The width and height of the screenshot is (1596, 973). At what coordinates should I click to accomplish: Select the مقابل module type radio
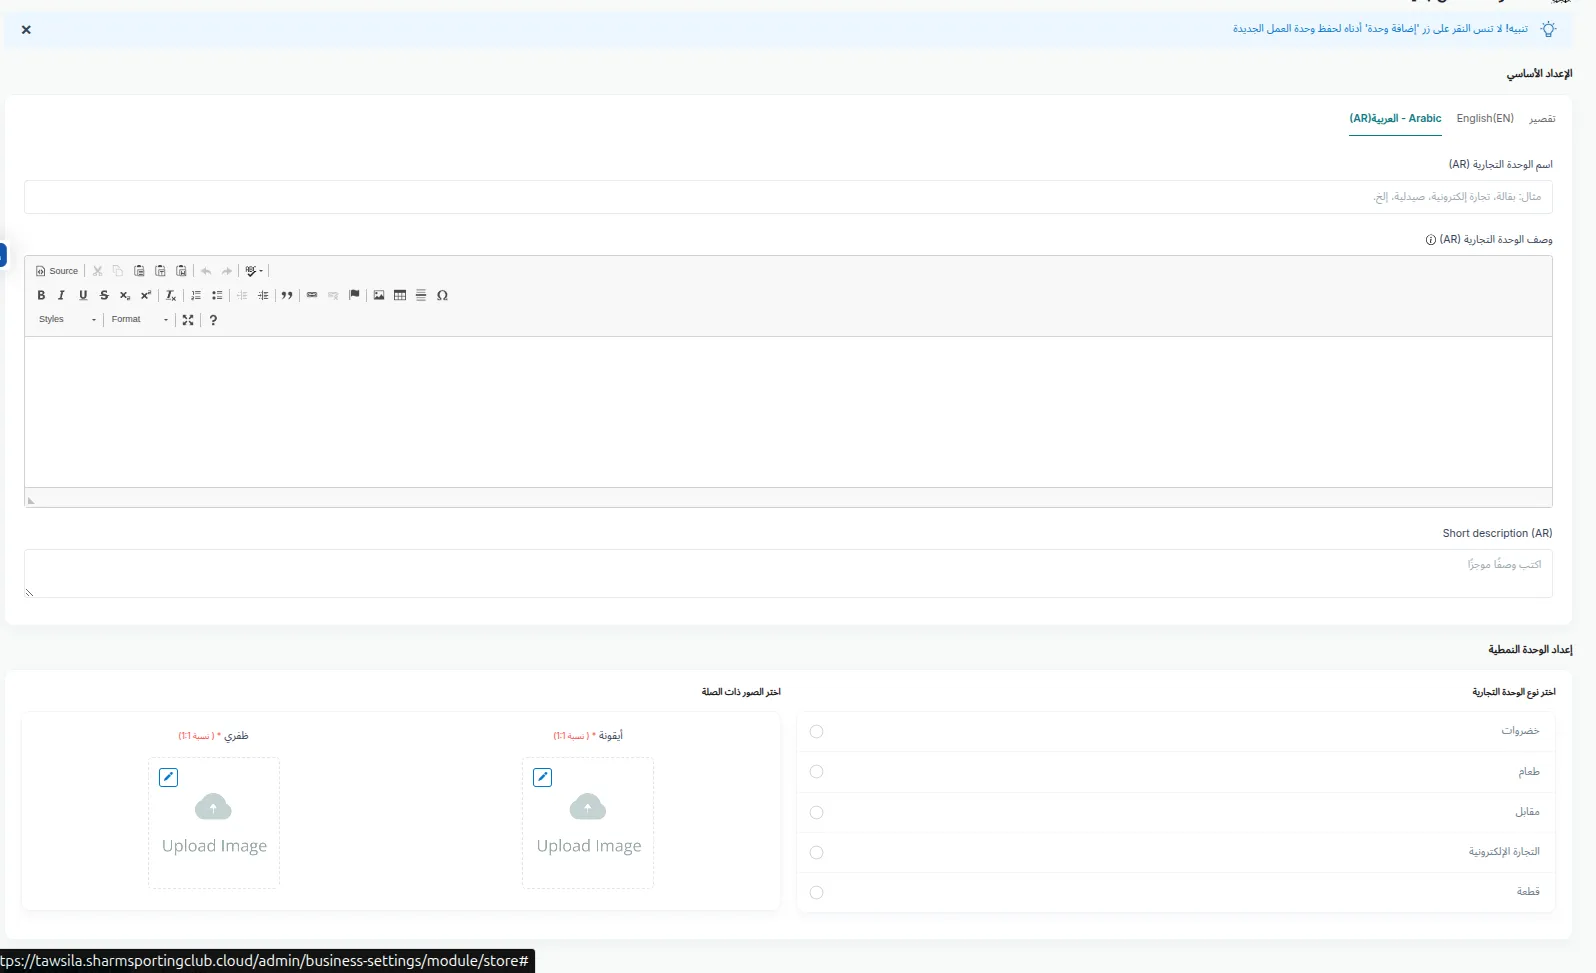(817, 813)
